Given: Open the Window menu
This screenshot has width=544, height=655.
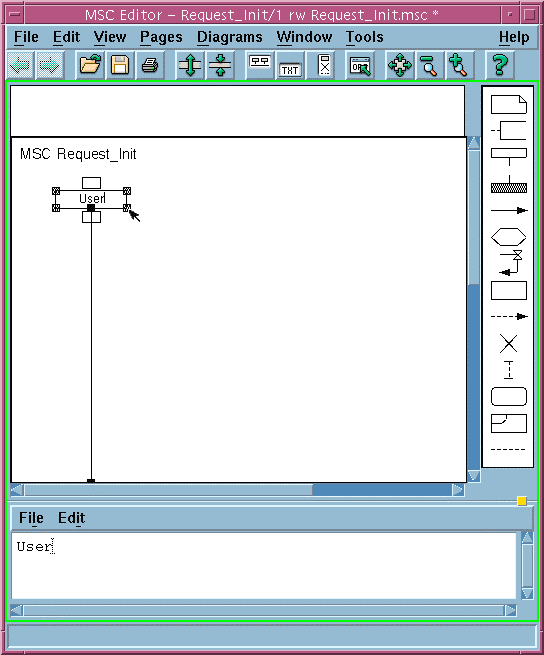Looking at the screenshot, I should (304, 37).
